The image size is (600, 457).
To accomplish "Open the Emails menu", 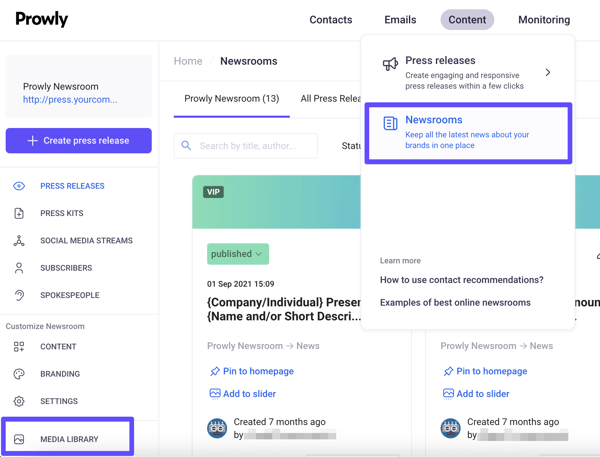I will point(400,20).
